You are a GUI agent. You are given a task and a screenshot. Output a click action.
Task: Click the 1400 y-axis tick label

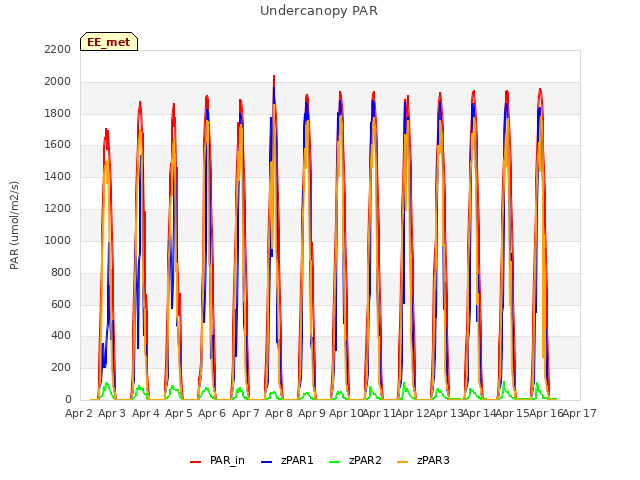[x=58, y=176]
